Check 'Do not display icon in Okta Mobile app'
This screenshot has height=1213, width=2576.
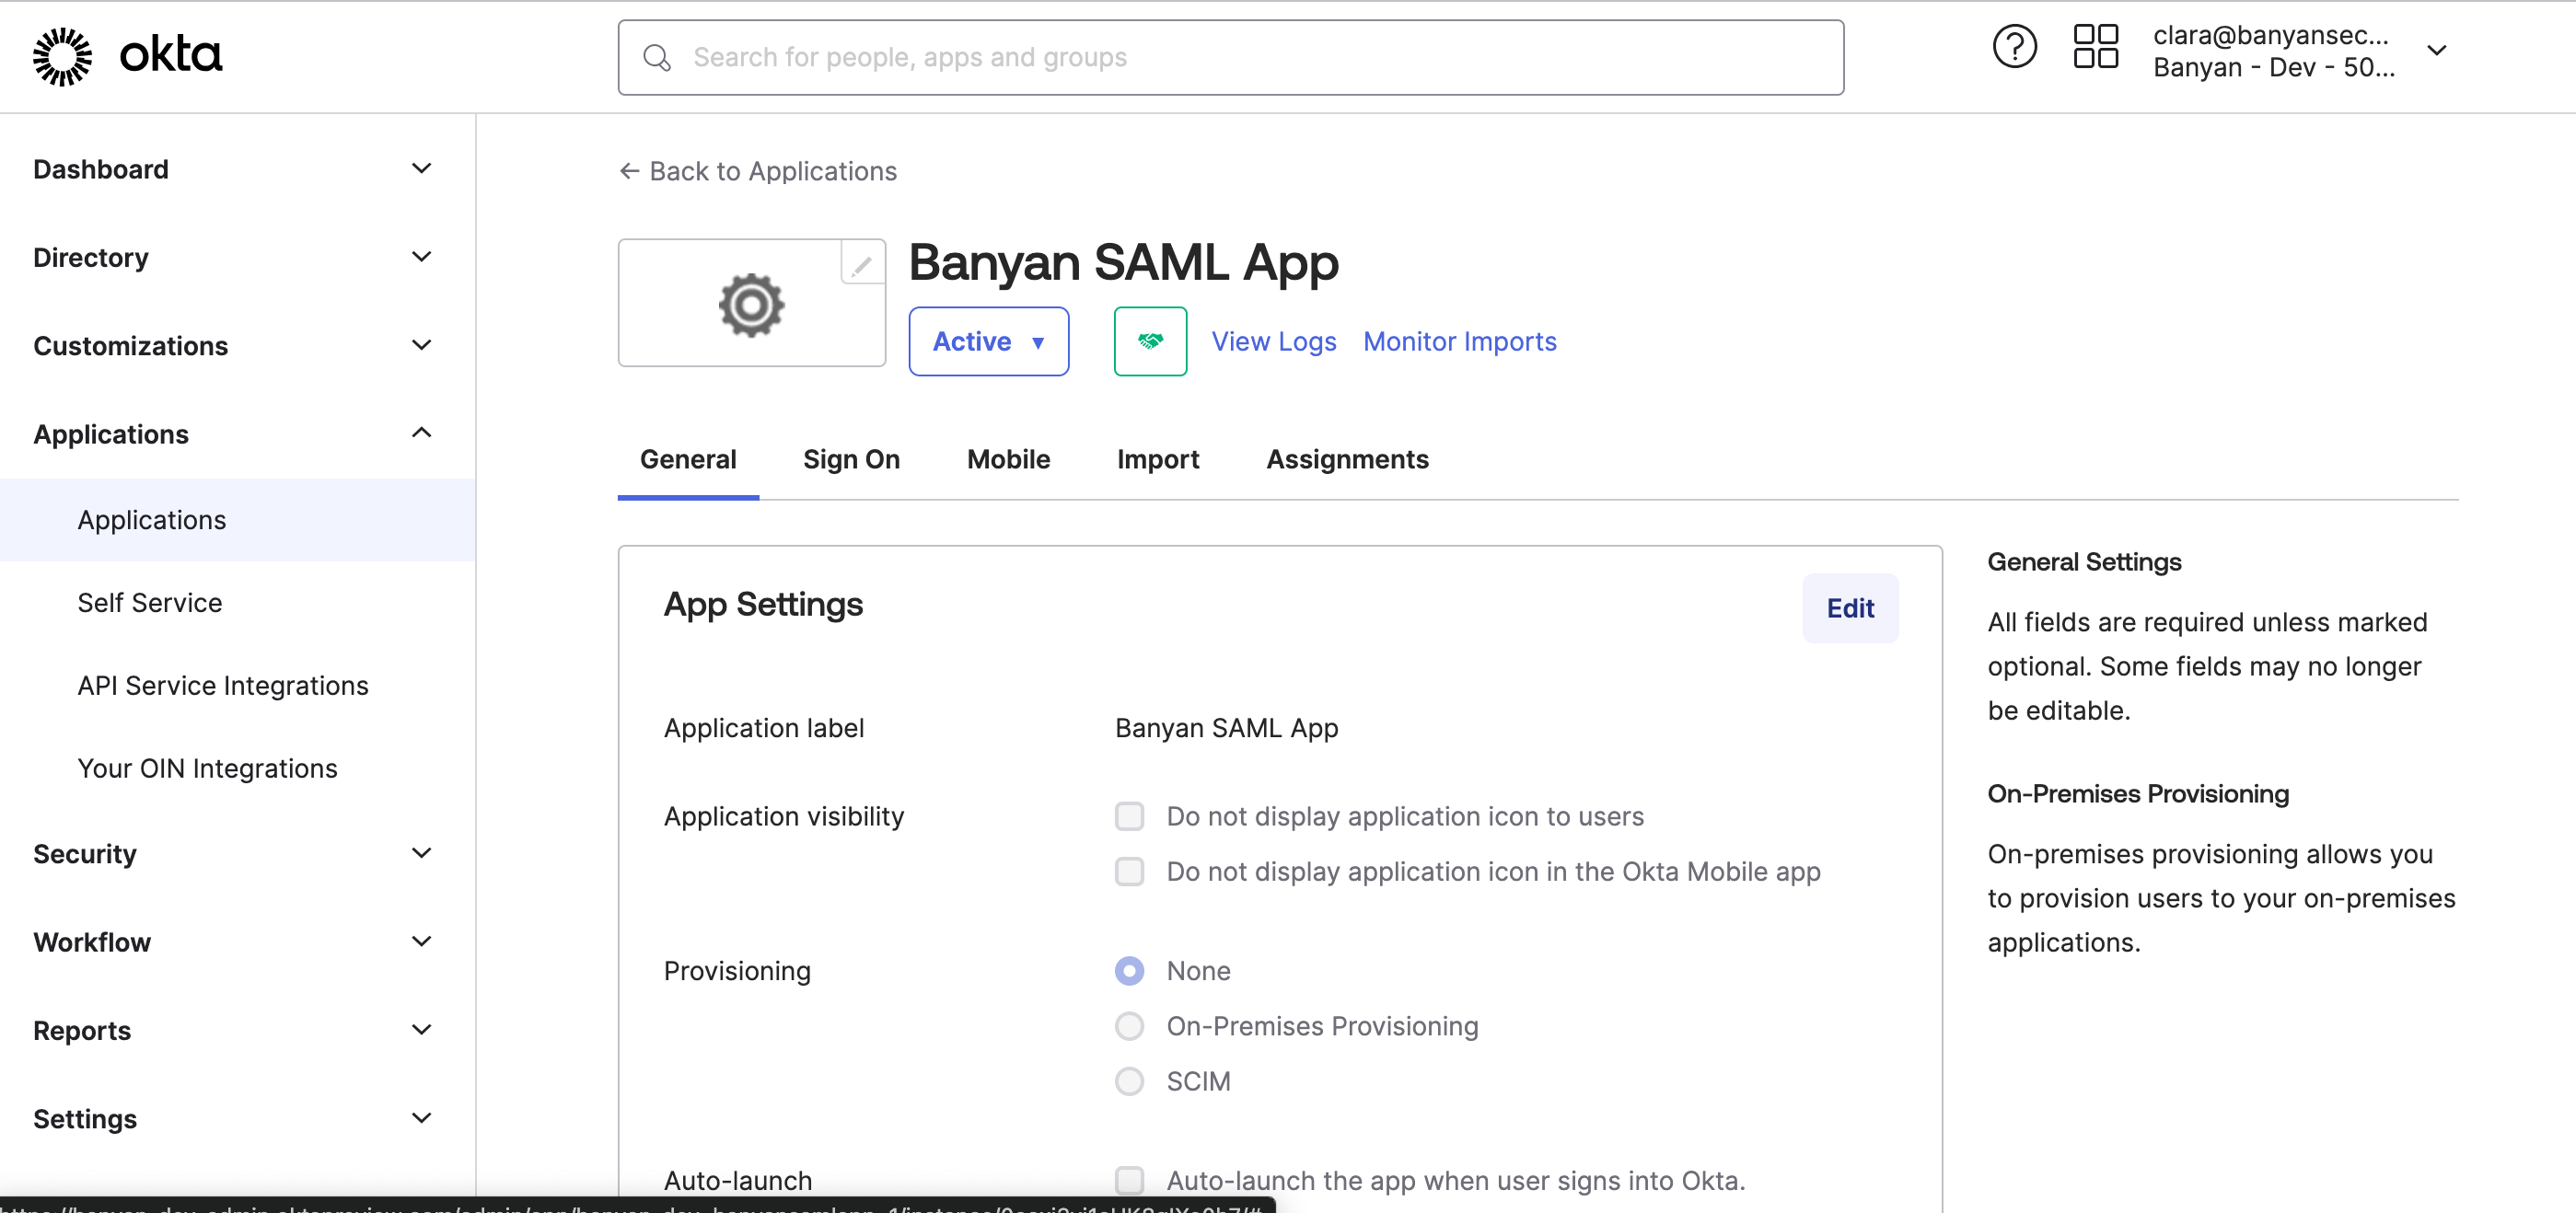point(1129,871)
